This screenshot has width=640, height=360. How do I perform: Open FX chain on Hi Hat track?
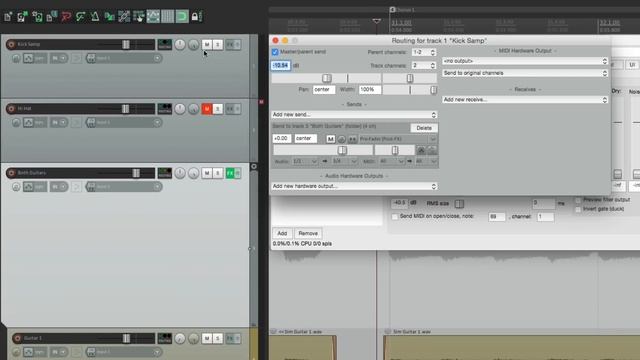[230, 109]
